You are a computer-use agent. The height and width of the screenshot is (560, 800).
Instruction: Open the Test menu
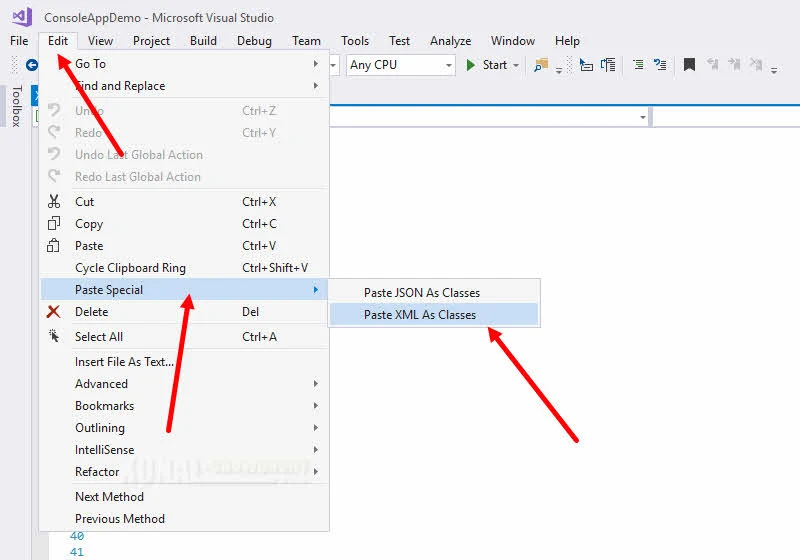(x=399, y=41)
